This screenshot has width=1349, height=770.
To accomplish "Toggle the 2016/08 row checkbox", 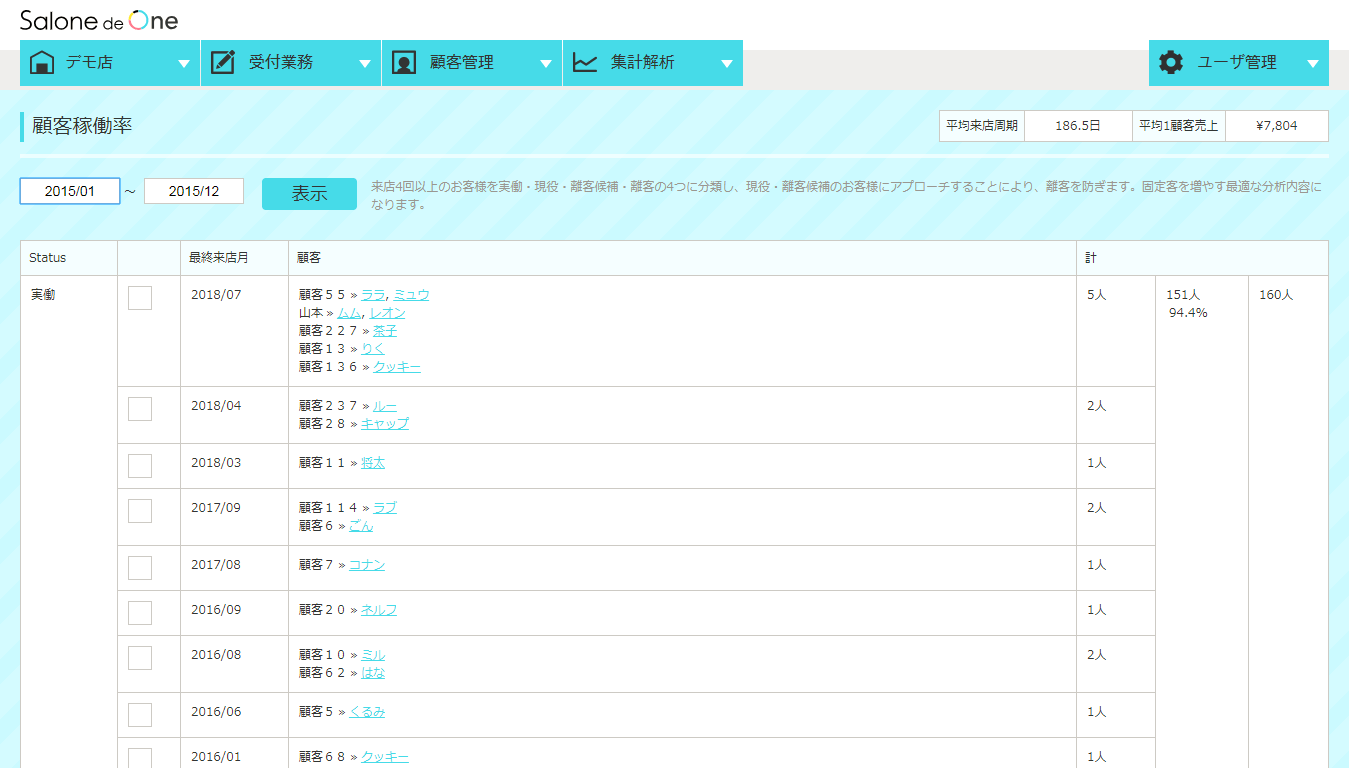I will (140, 658).
